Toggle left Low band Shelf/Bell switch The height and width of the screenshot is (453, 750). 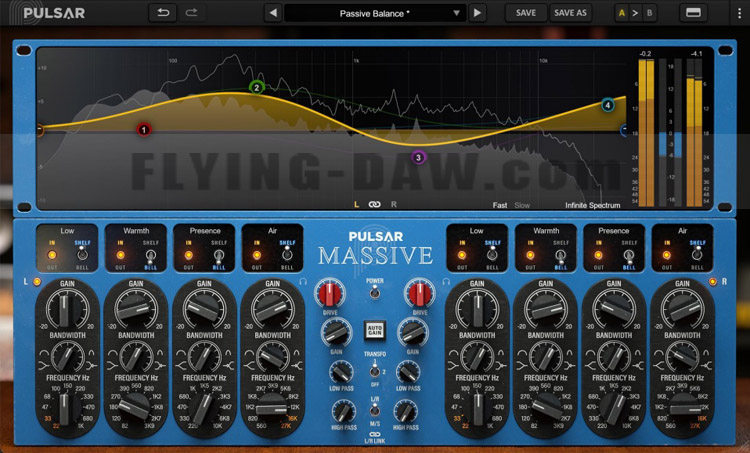click(x=82, y=254)
